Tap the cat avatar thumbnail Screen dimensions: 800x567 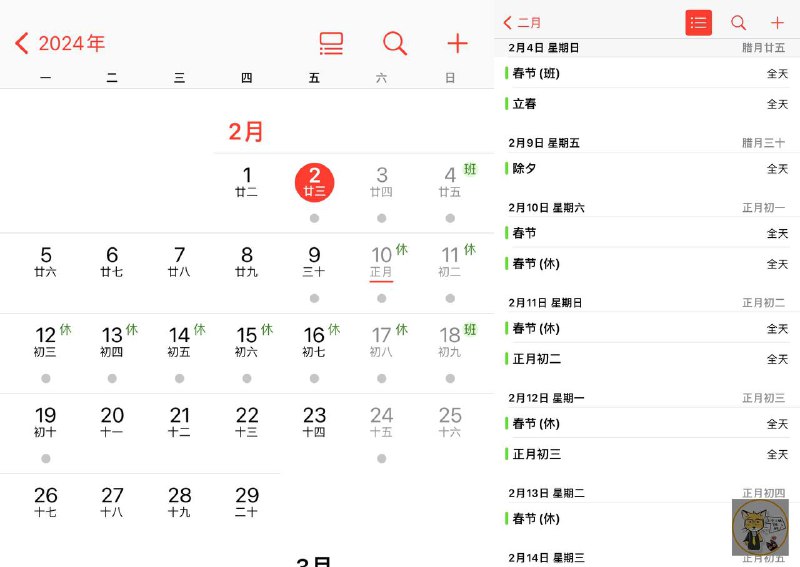(760, 527)
